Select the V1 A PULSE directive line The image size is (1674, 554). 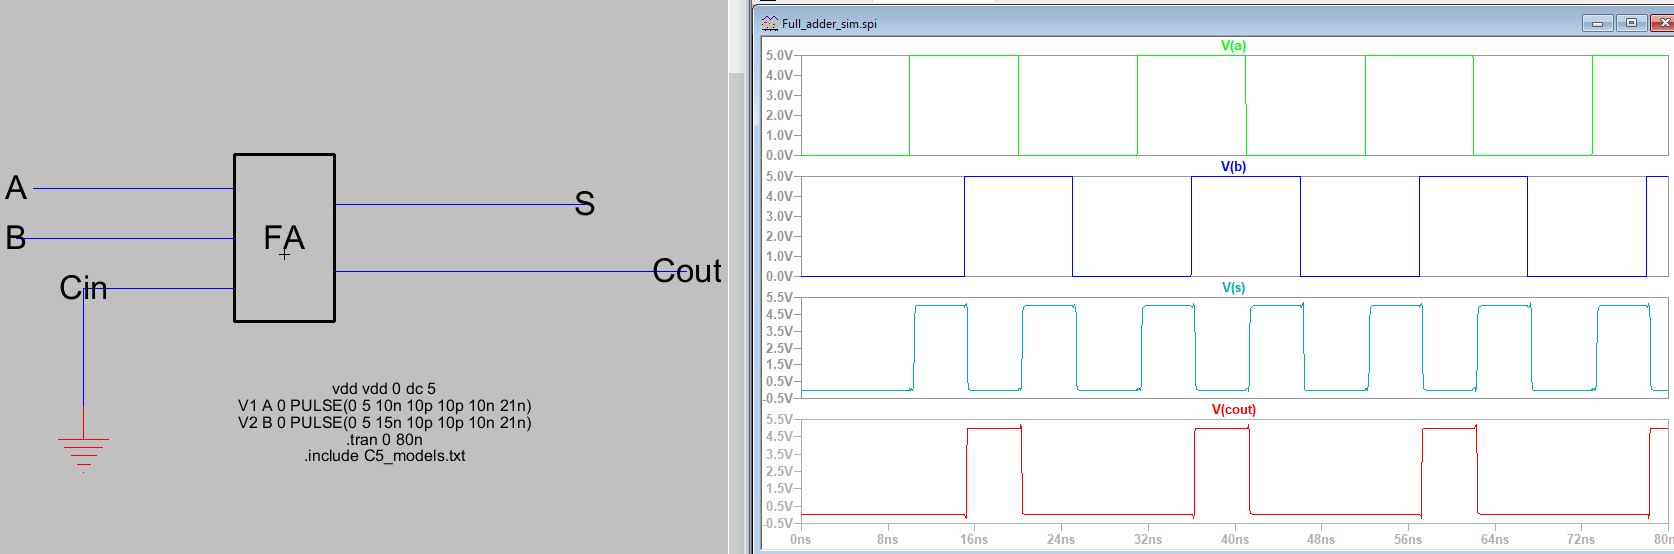(385, 406)
